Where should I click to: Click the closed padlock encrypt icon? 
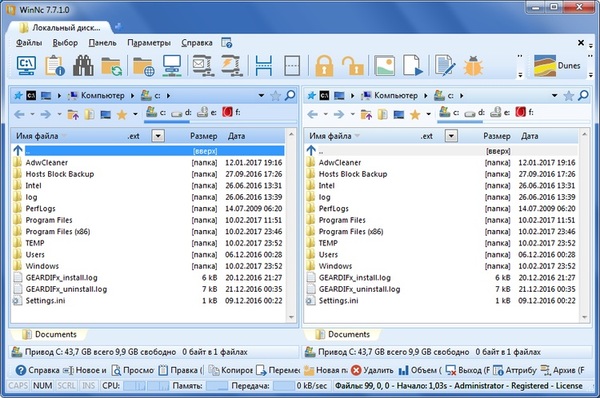tap(324, 65)
